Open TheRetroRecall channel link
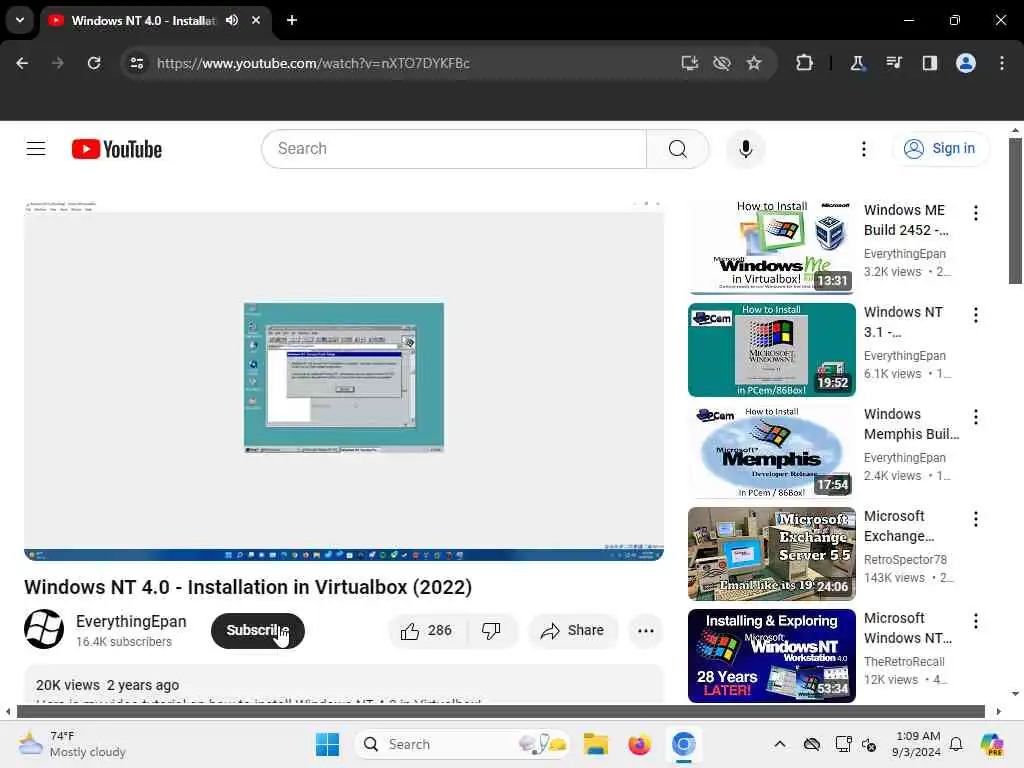 coord(904,662)
